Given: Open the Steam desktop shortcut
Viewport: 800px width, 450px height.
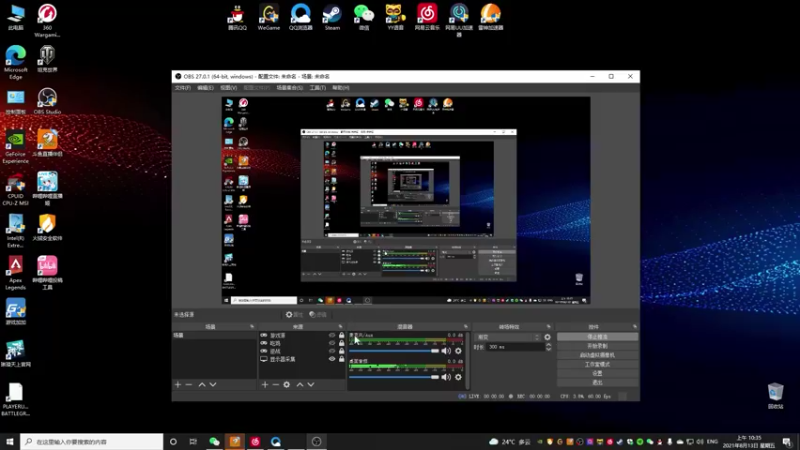Looking at the screenshot, I should point(332,17).
